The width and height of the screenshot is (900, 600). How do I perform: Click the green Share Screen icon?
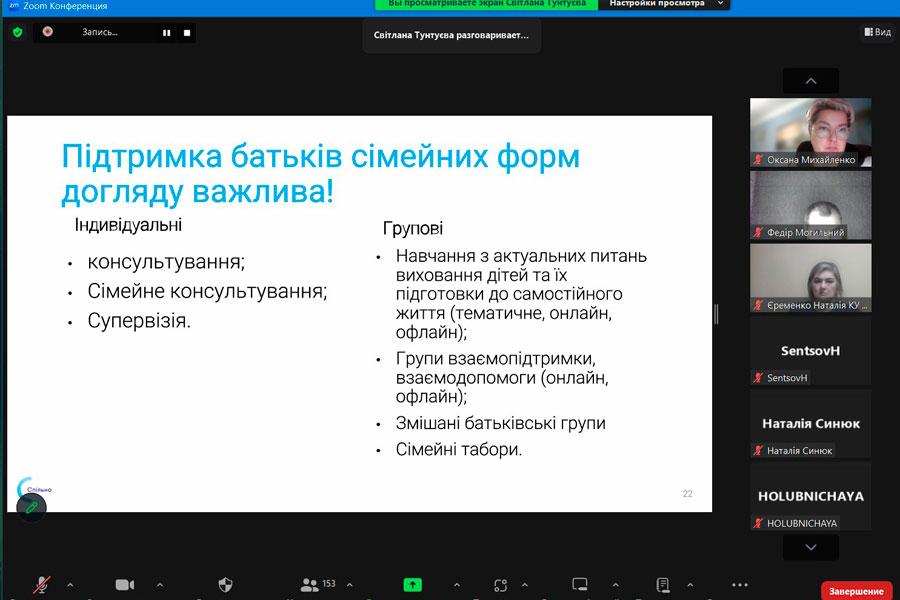pos(412,584)
